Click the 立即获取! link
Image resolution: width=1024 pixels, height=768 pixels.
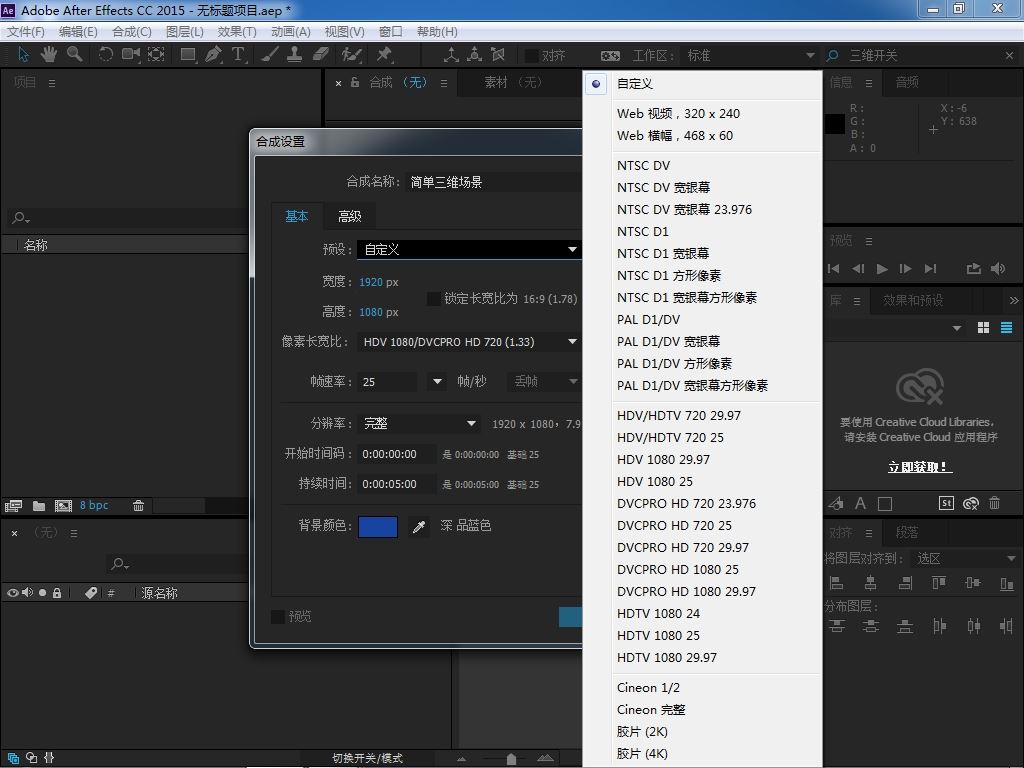click(x=920, y=467)
